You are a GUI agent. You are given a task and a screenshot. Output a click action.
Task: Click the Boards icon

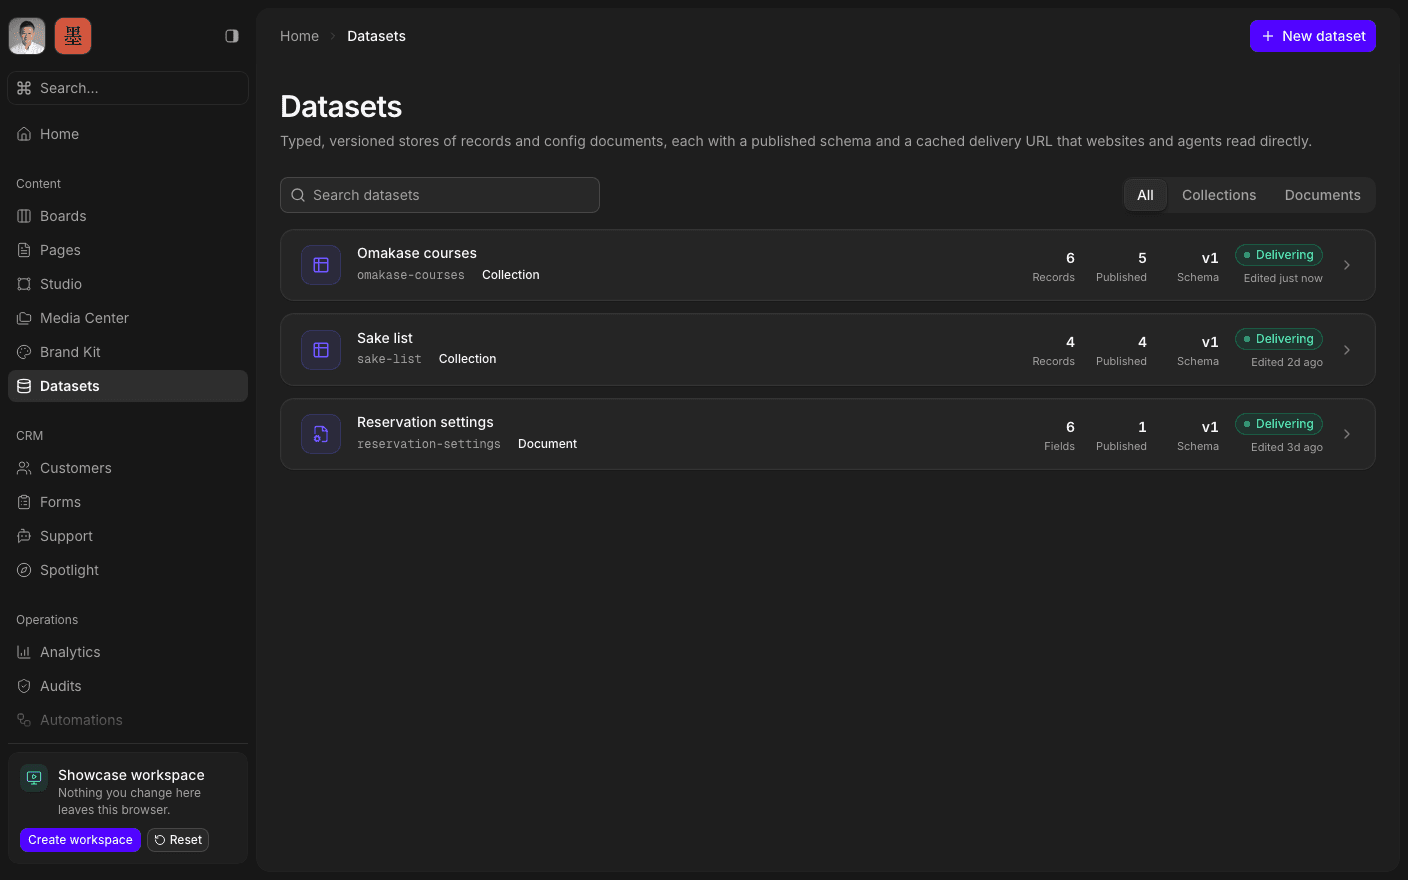pos(24,216)
